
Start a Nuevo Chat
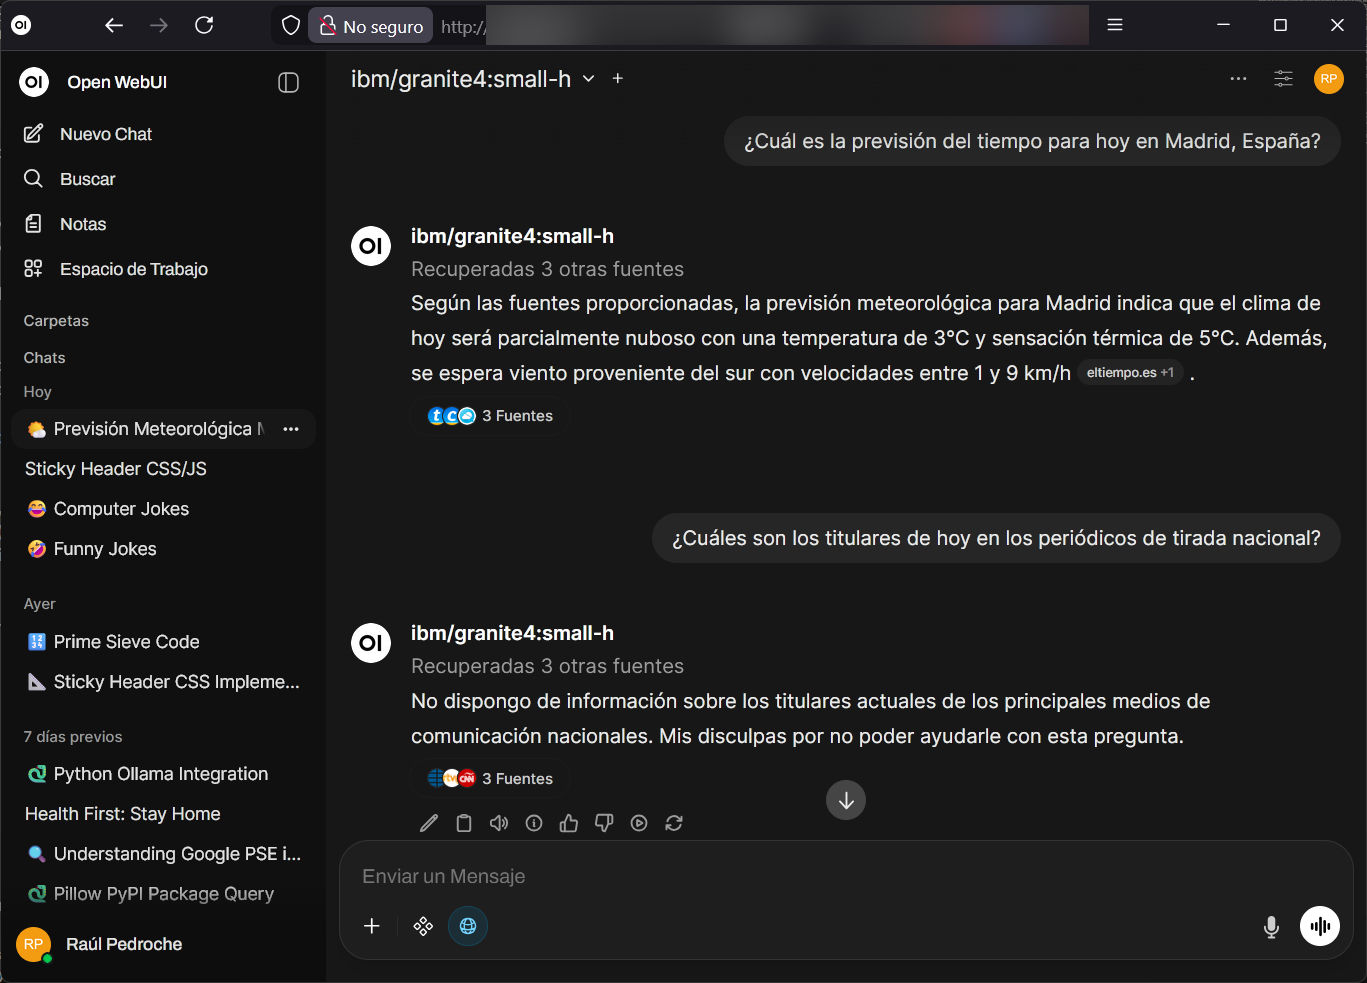pyautogui.click(x=105, y=134)
